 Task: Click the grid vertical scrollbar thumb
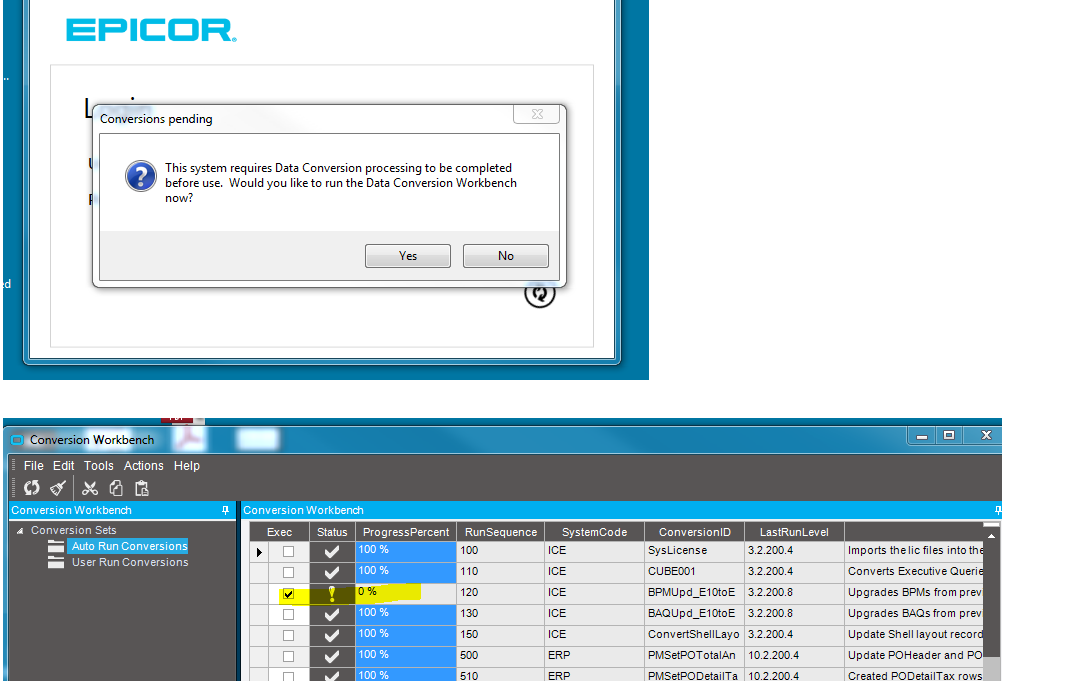pyautogui.click(x=991, y=601)
